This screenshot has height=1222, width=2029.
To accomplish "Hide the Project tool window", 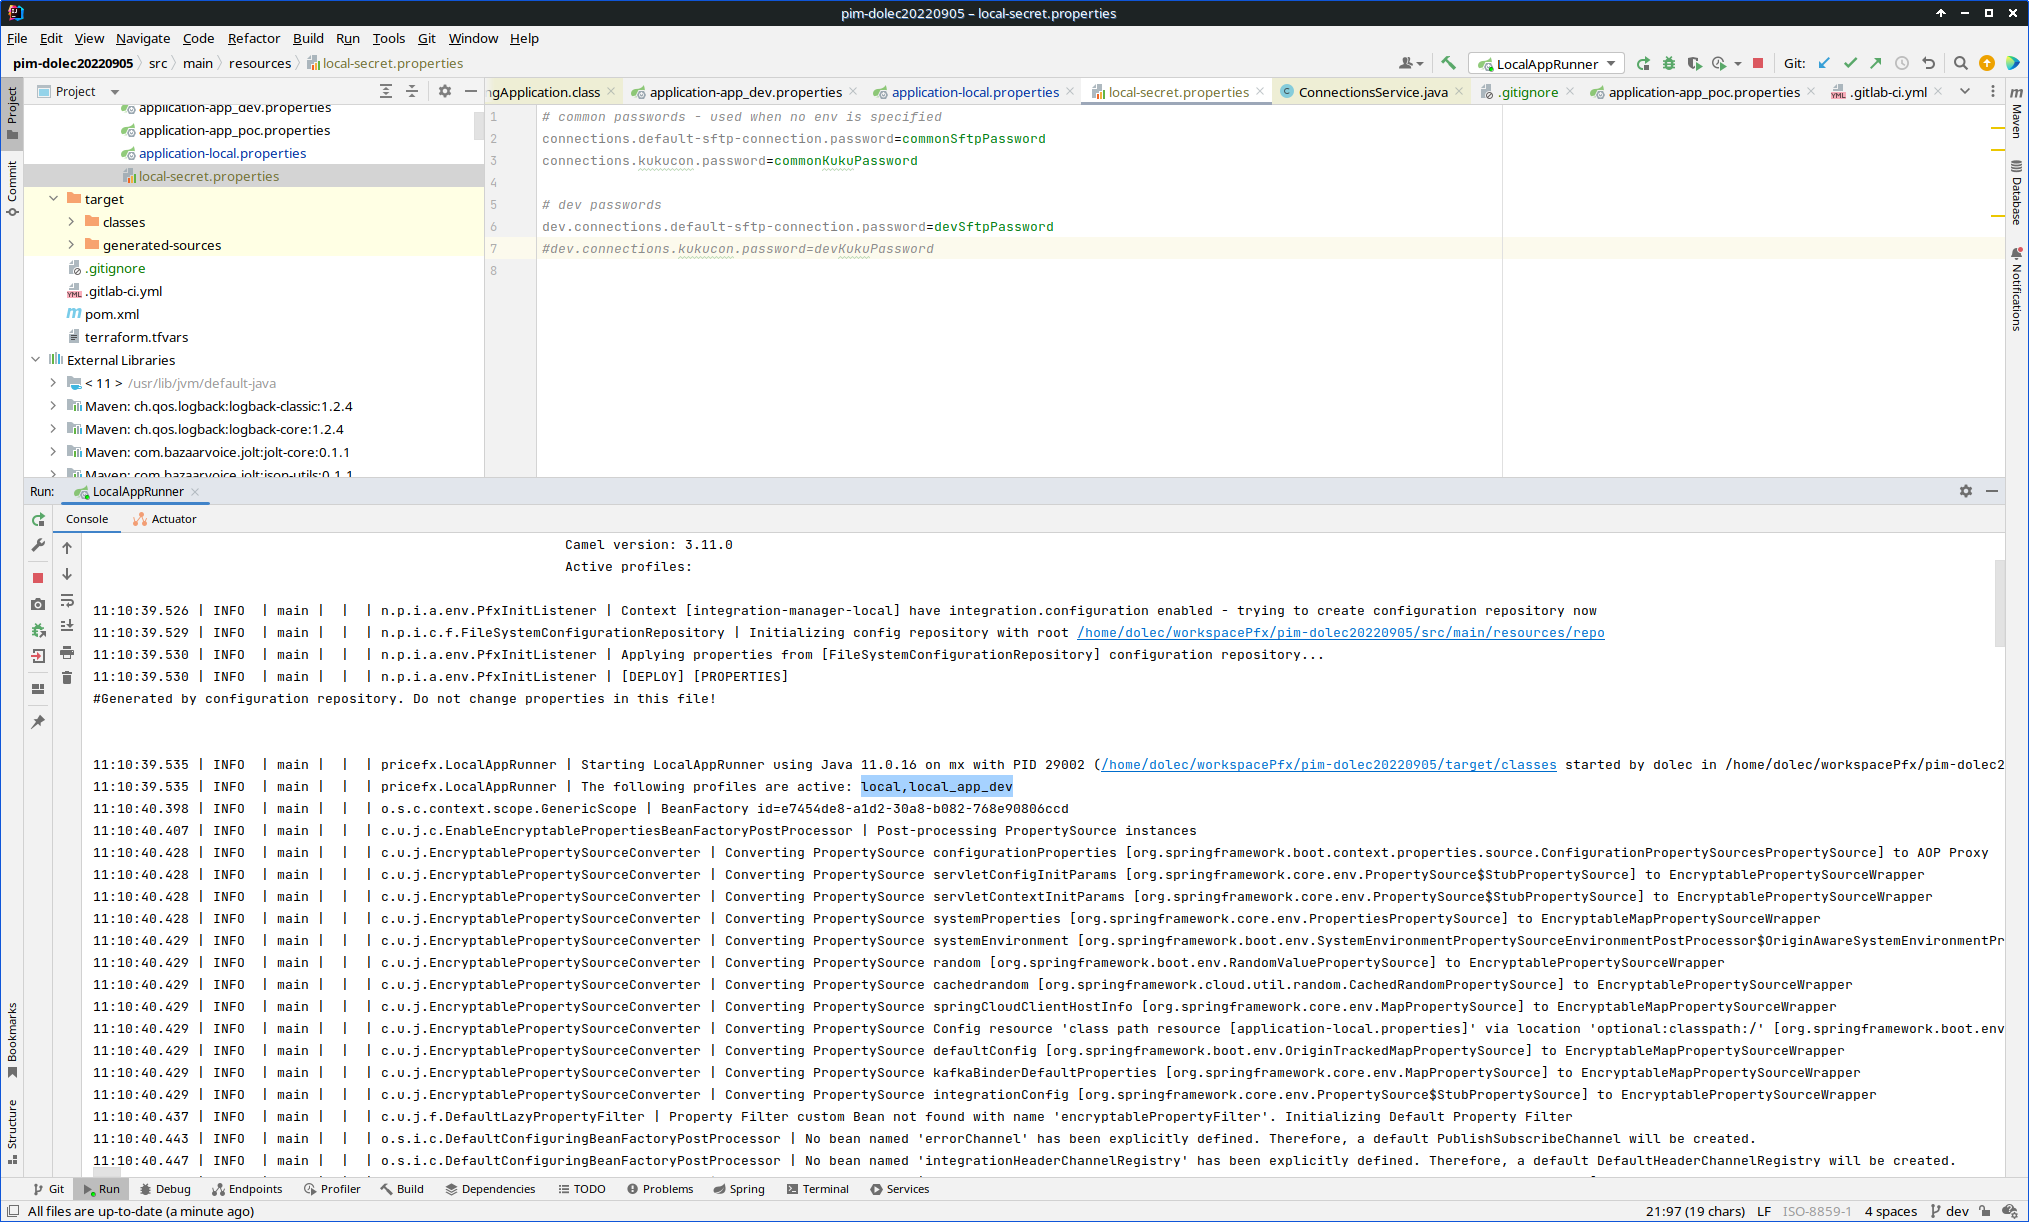I will [471, 91].
